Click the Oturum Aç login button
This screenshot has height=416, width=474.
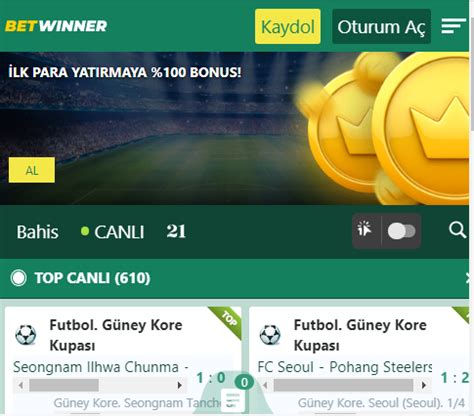click(x=381, y=27)
